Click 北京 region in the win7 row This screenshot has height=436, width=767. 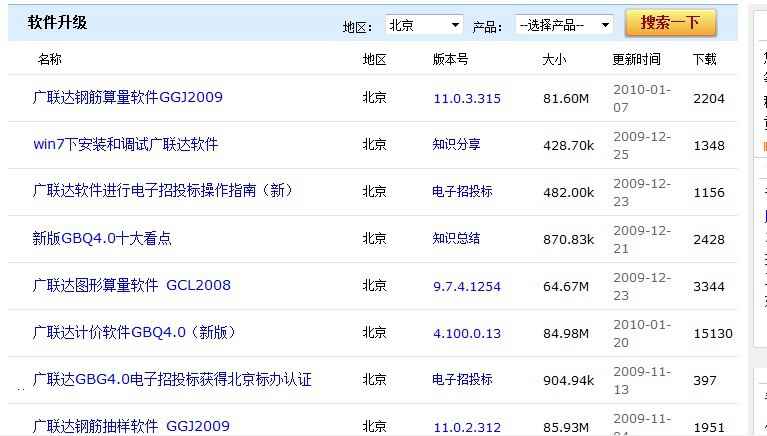(375, 144)
